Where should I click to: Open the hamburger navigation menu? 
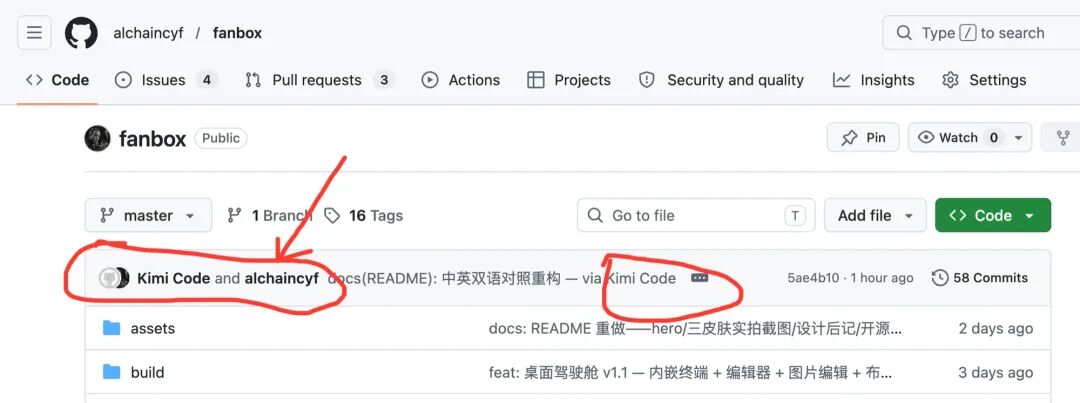(x=34, y=32)
